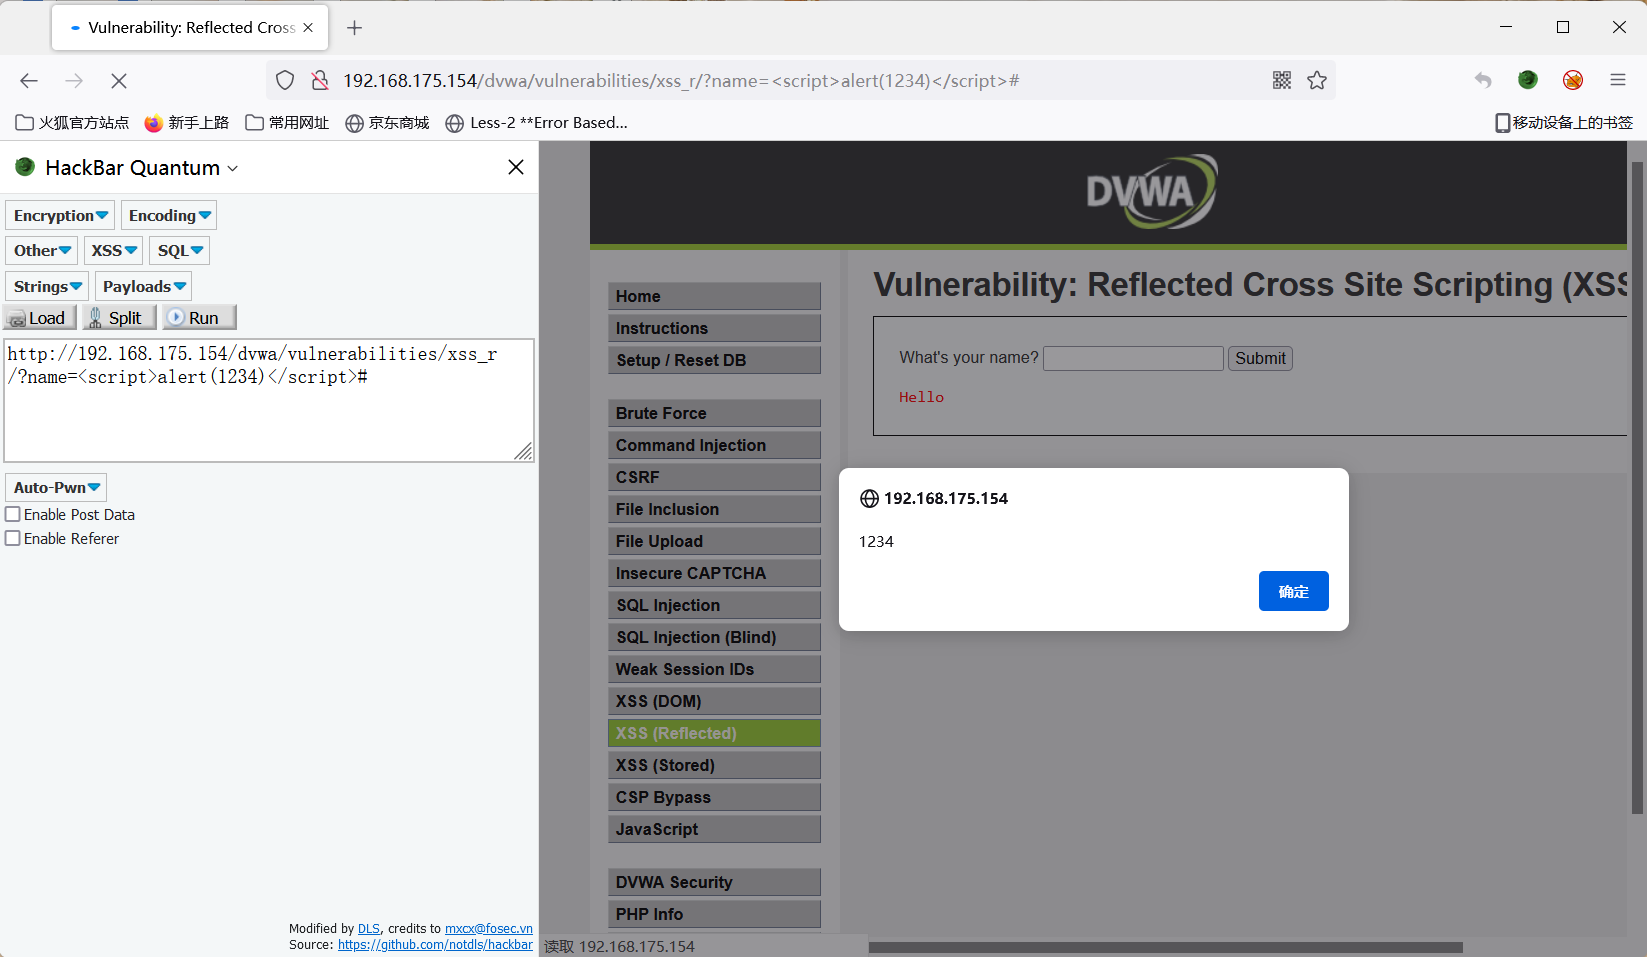The width and height of the screenshot is (1647, 957).
Task: Open the XSS dropdown in HackBar
Action: click(x=114, y=250)
